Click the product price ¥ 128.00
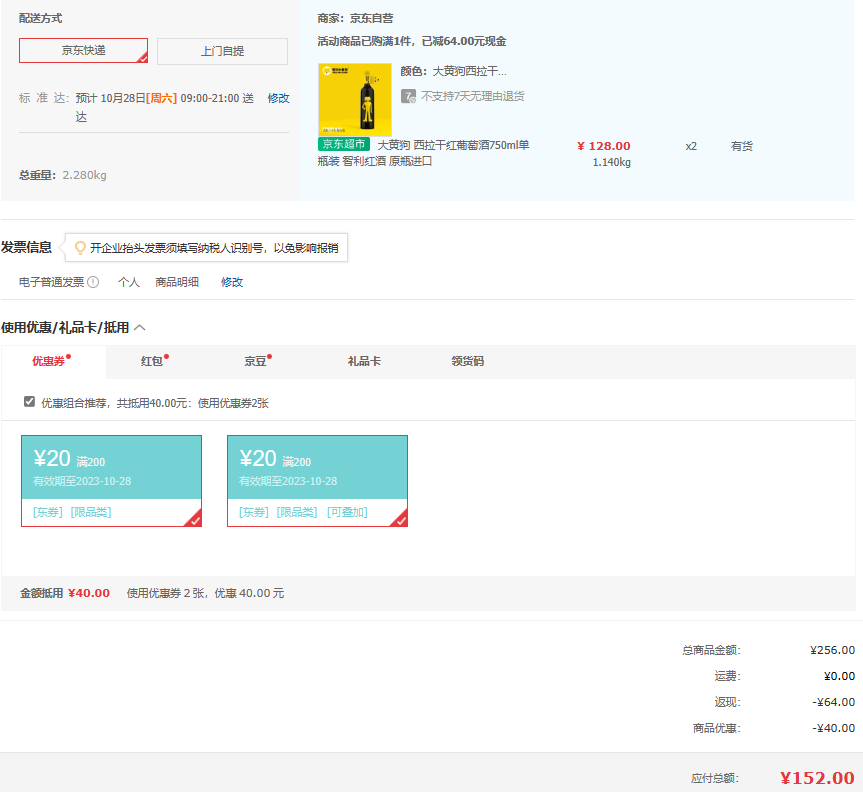The width and height of the screenshot is (863, 792). [604, 146]
